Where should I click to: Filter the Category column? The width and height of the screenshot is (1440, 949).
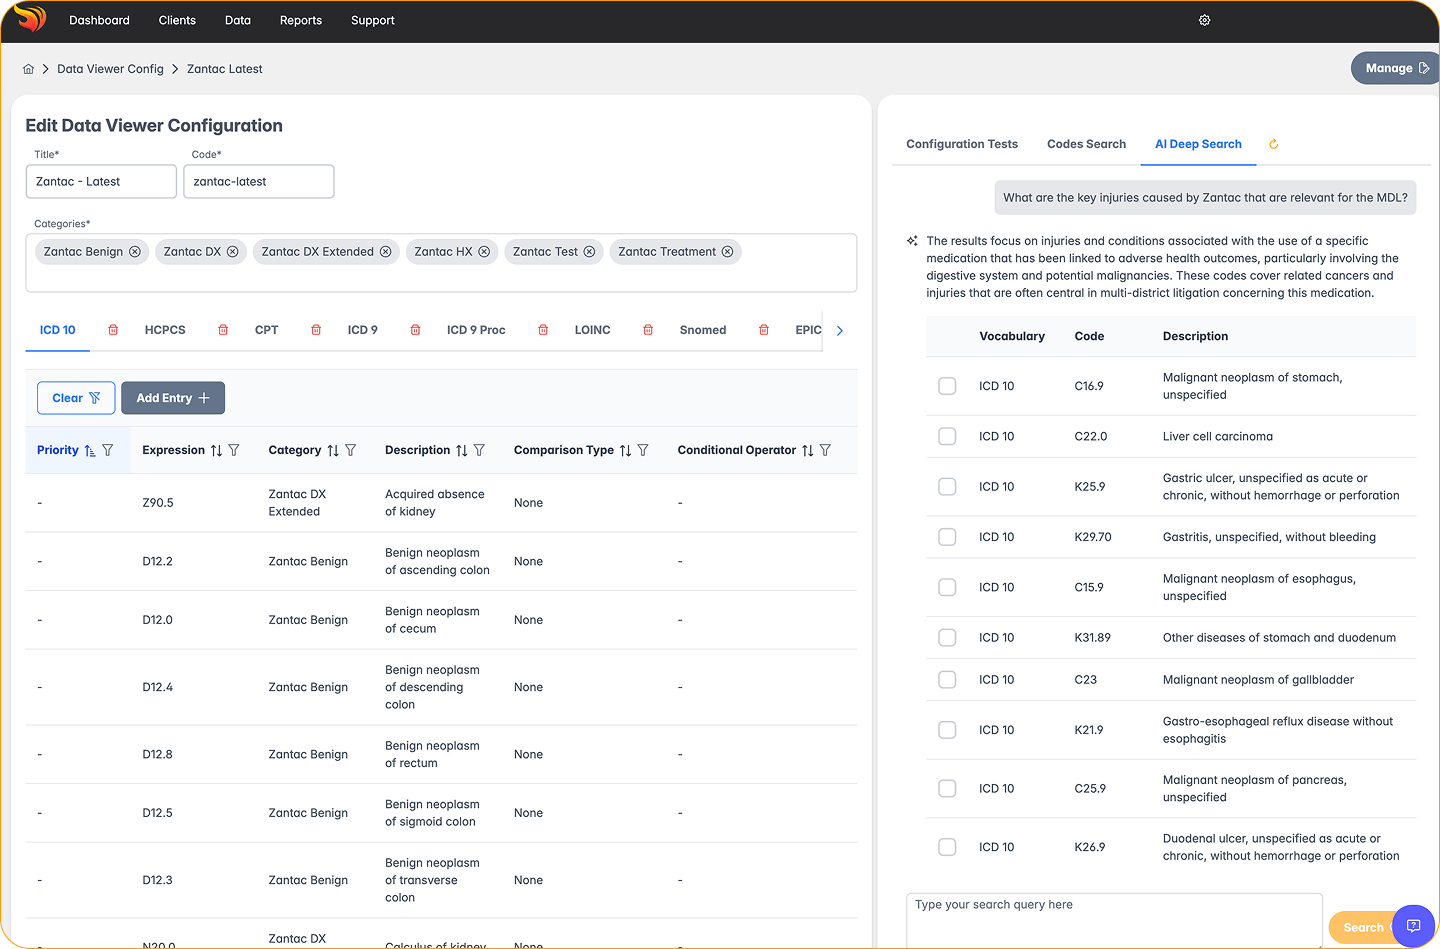pyautogui.click(x=351, y=450)
